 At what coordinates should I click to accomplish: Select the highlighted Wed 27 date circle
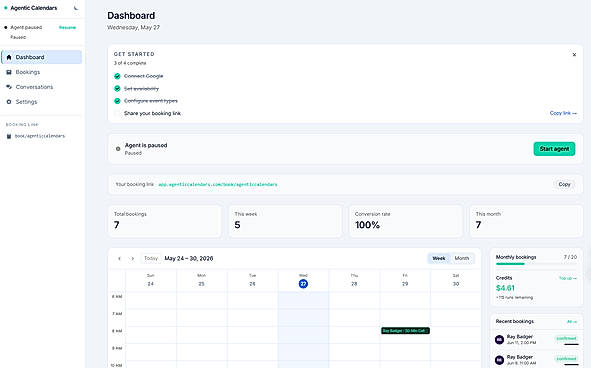click(x=303, y=284)
